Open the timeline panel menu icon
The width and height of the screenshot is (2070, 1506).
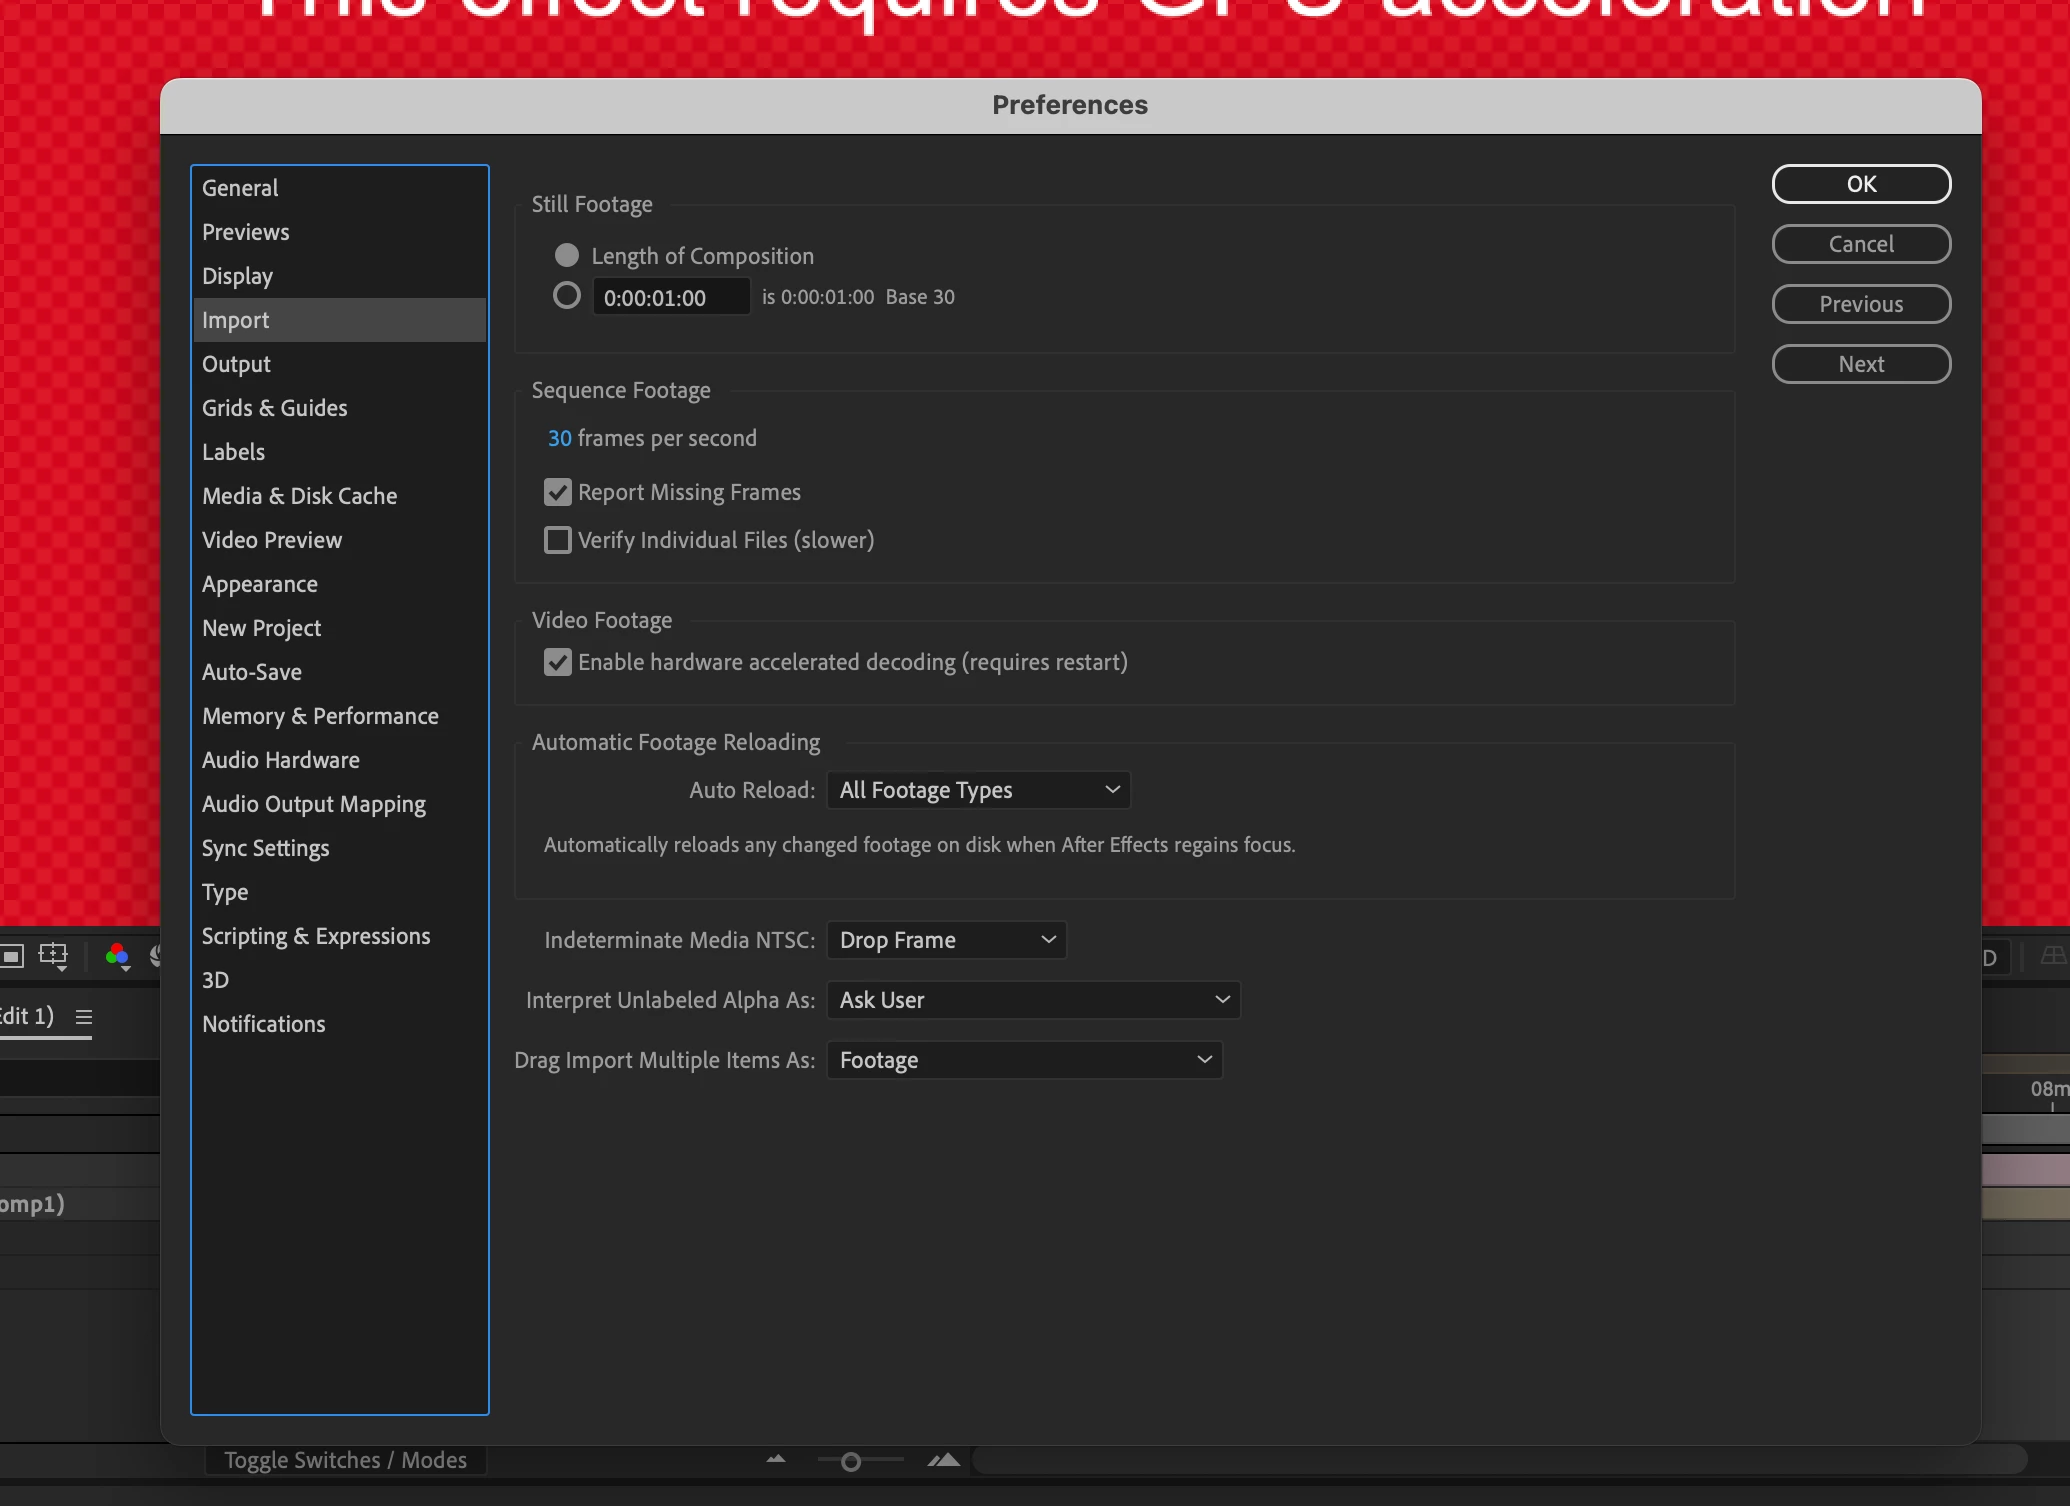[x=84, y=1017]
